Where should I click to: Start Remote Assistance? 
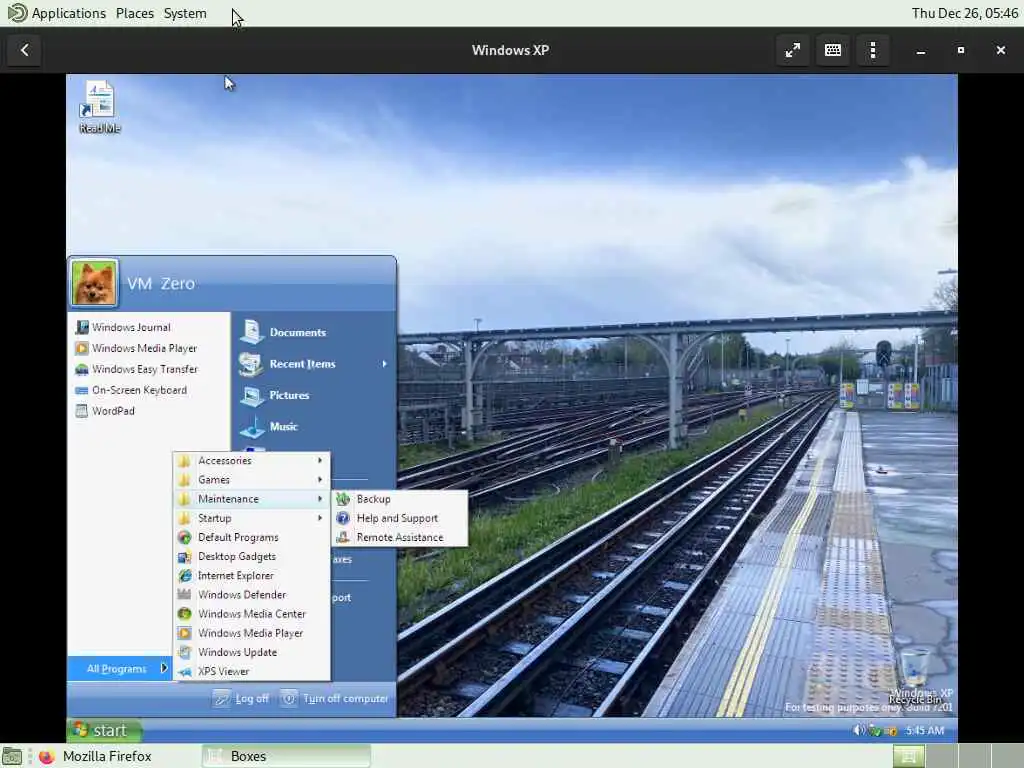pos(400,537)
